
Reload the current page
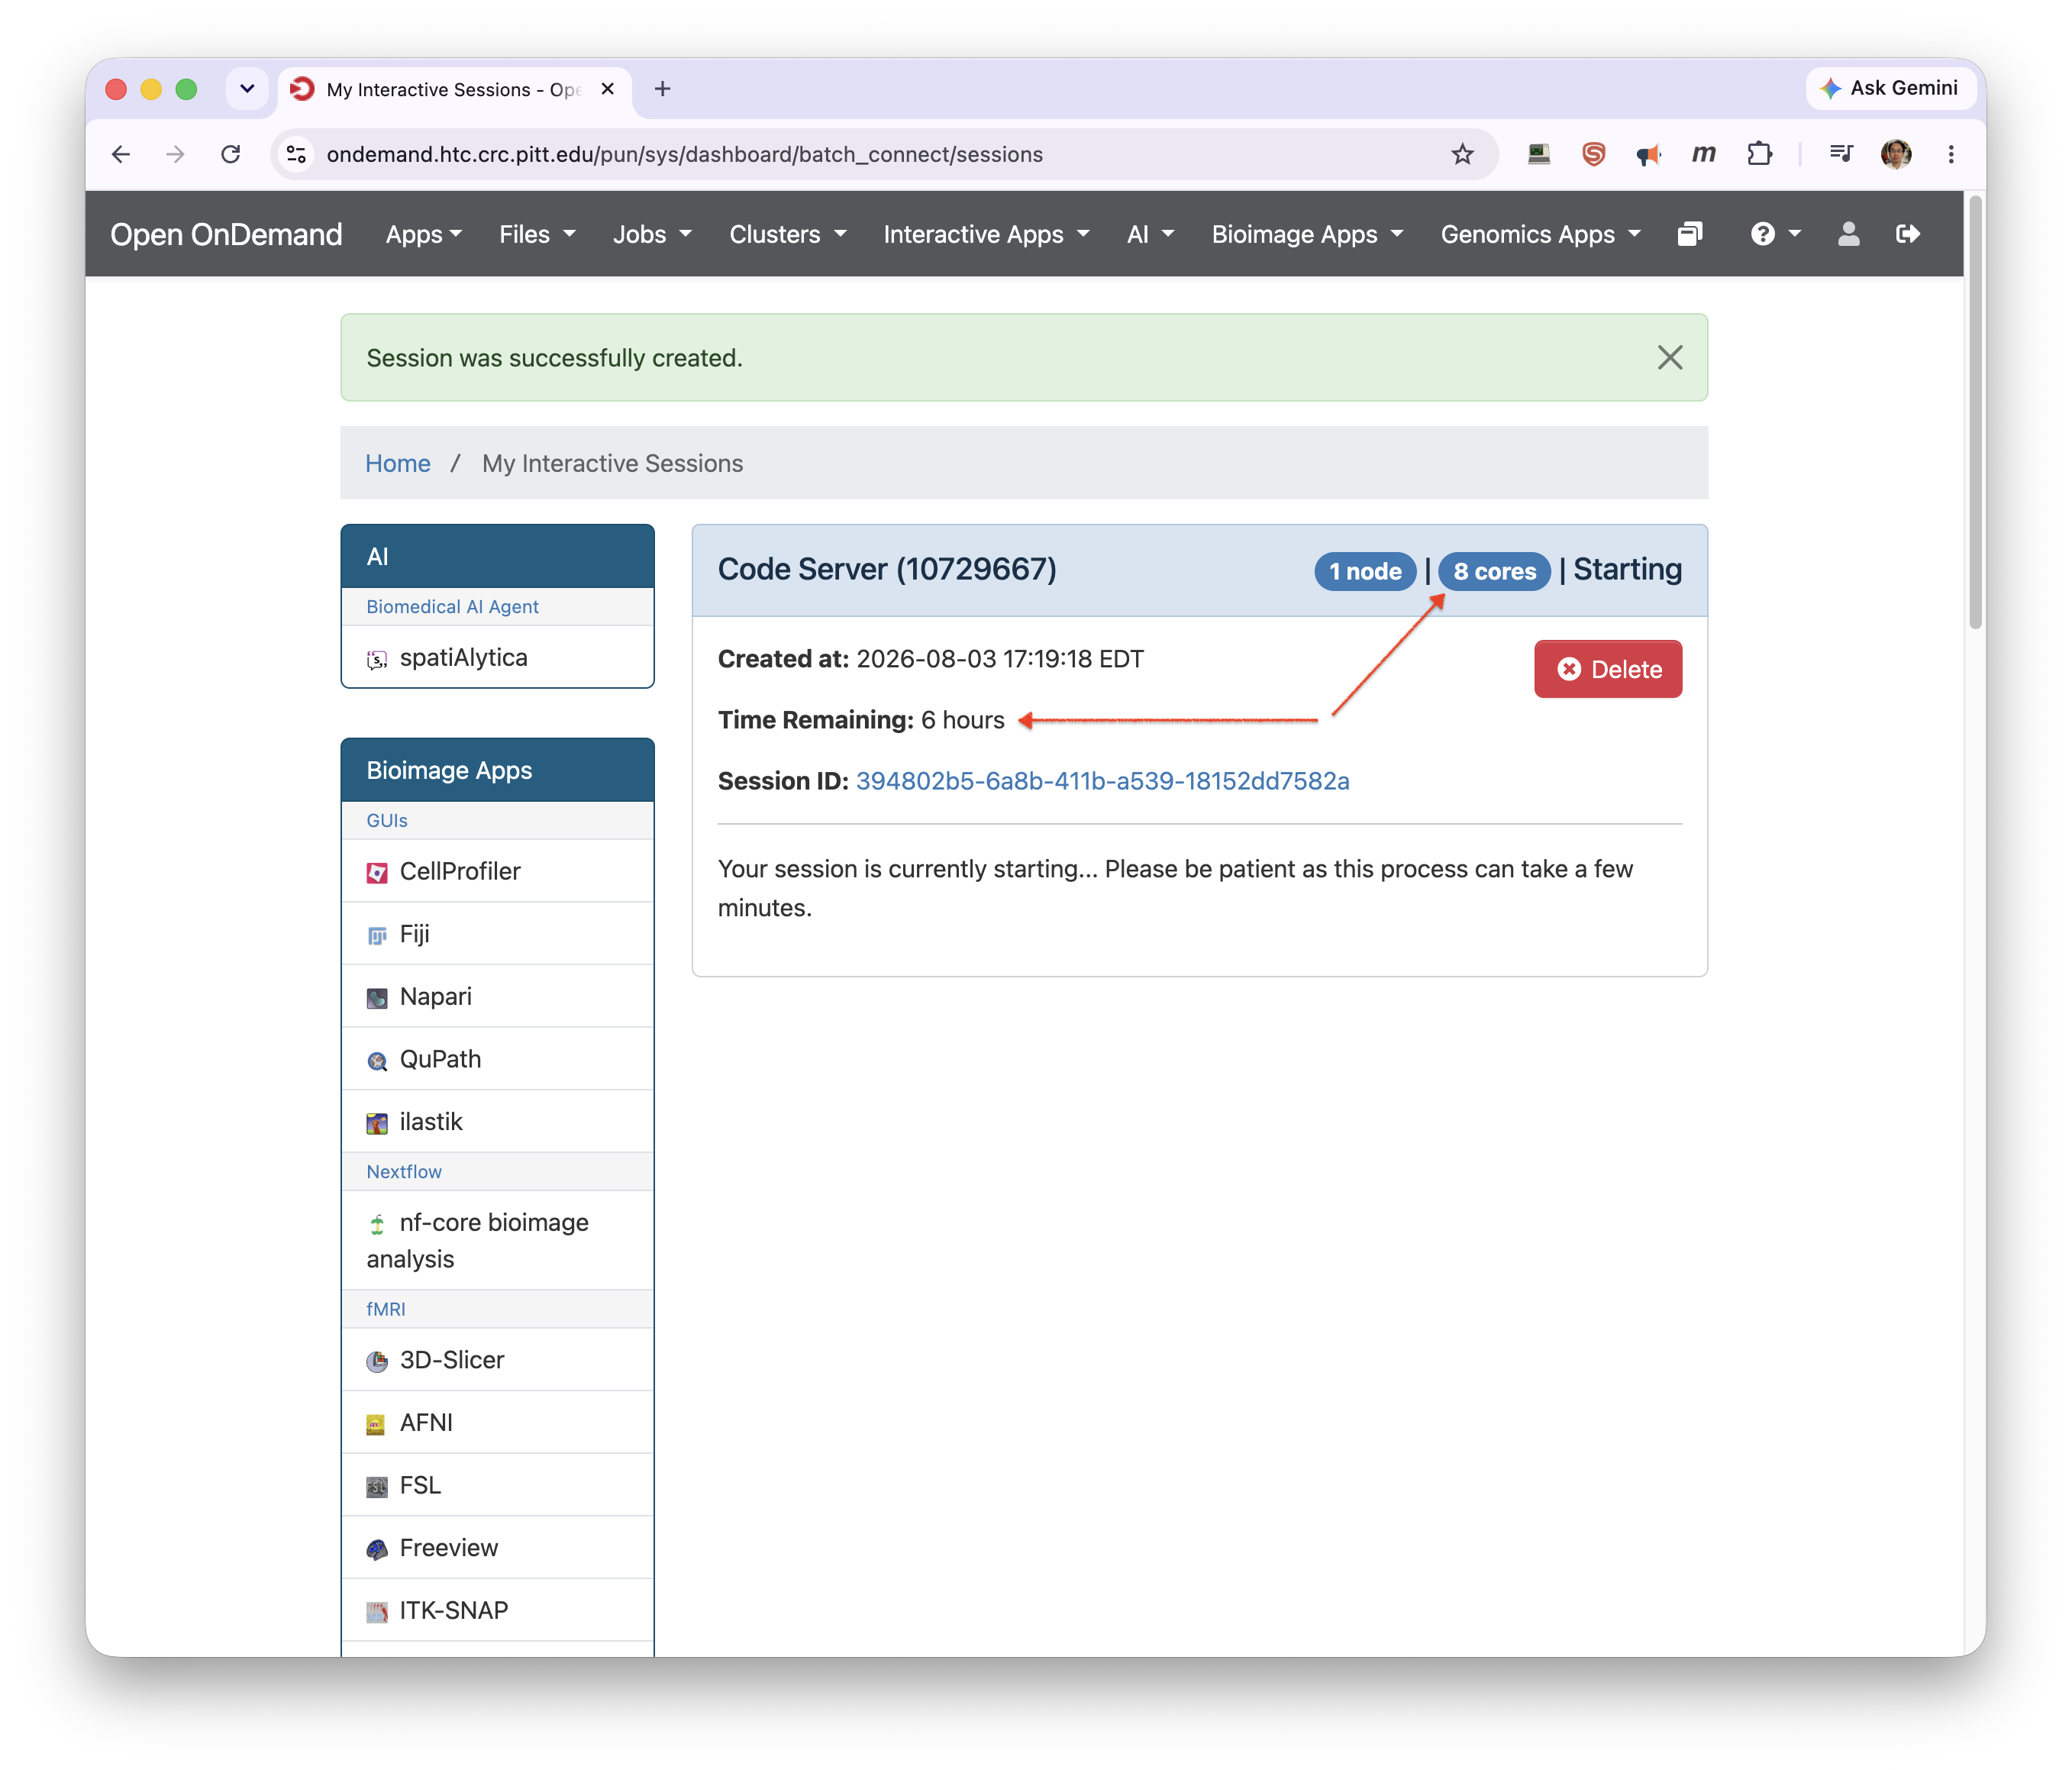[x=231, y=154]
